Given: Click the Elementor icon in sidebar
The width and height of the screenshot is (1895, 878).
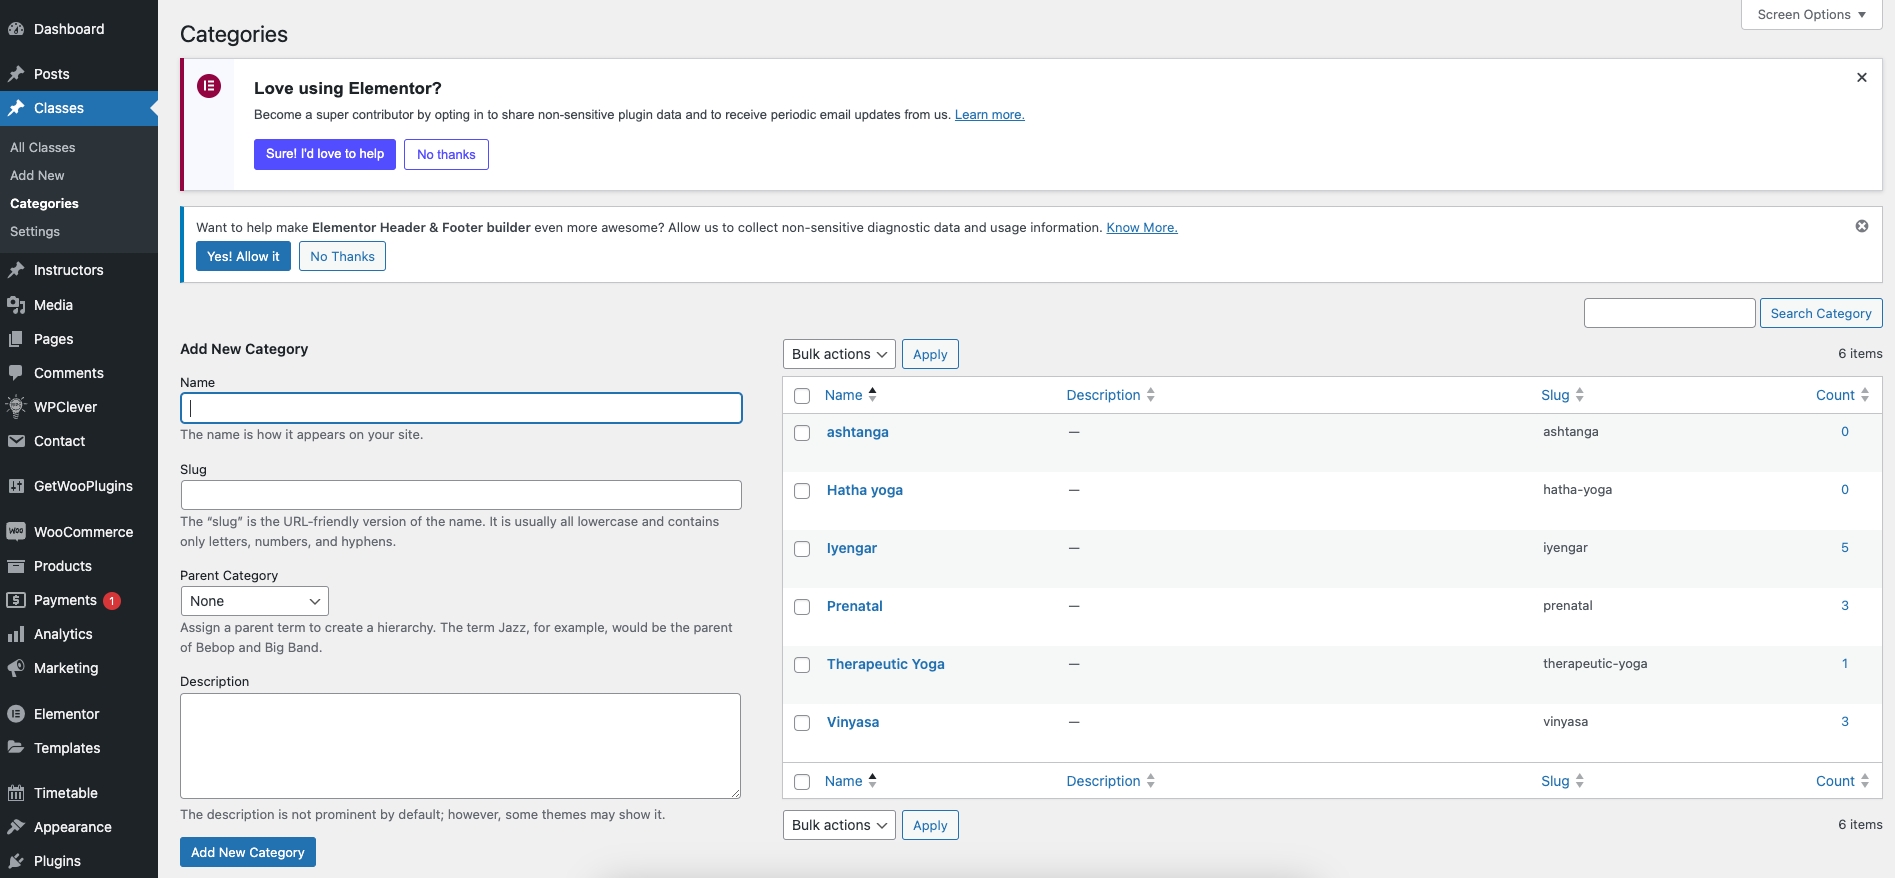Looking at the screenshot, I should (16, 714).
